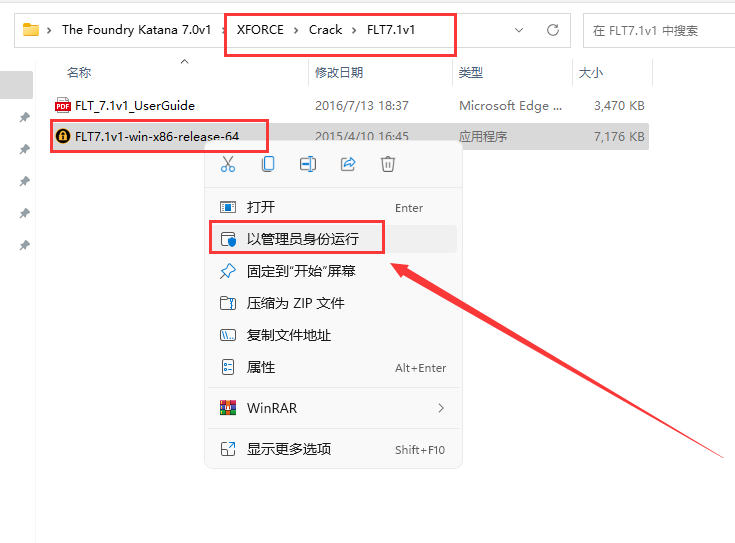
Task: Select 打开 from the context menu
Action: pos(333,207)
